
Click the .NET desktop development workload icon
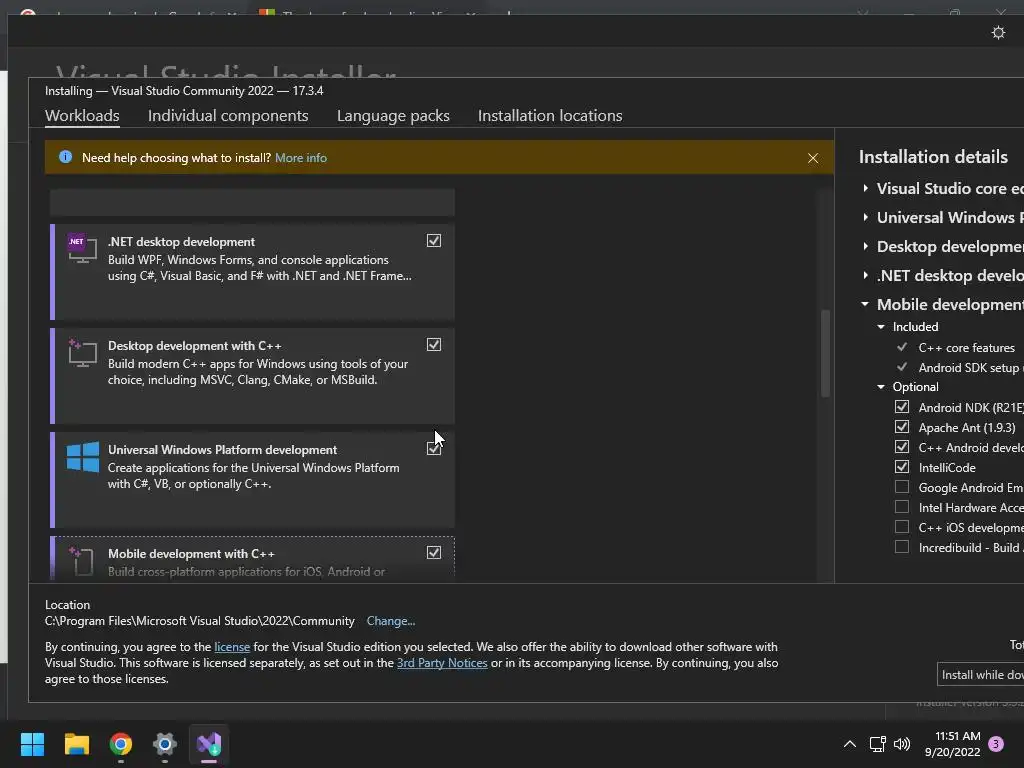[82, 248]
